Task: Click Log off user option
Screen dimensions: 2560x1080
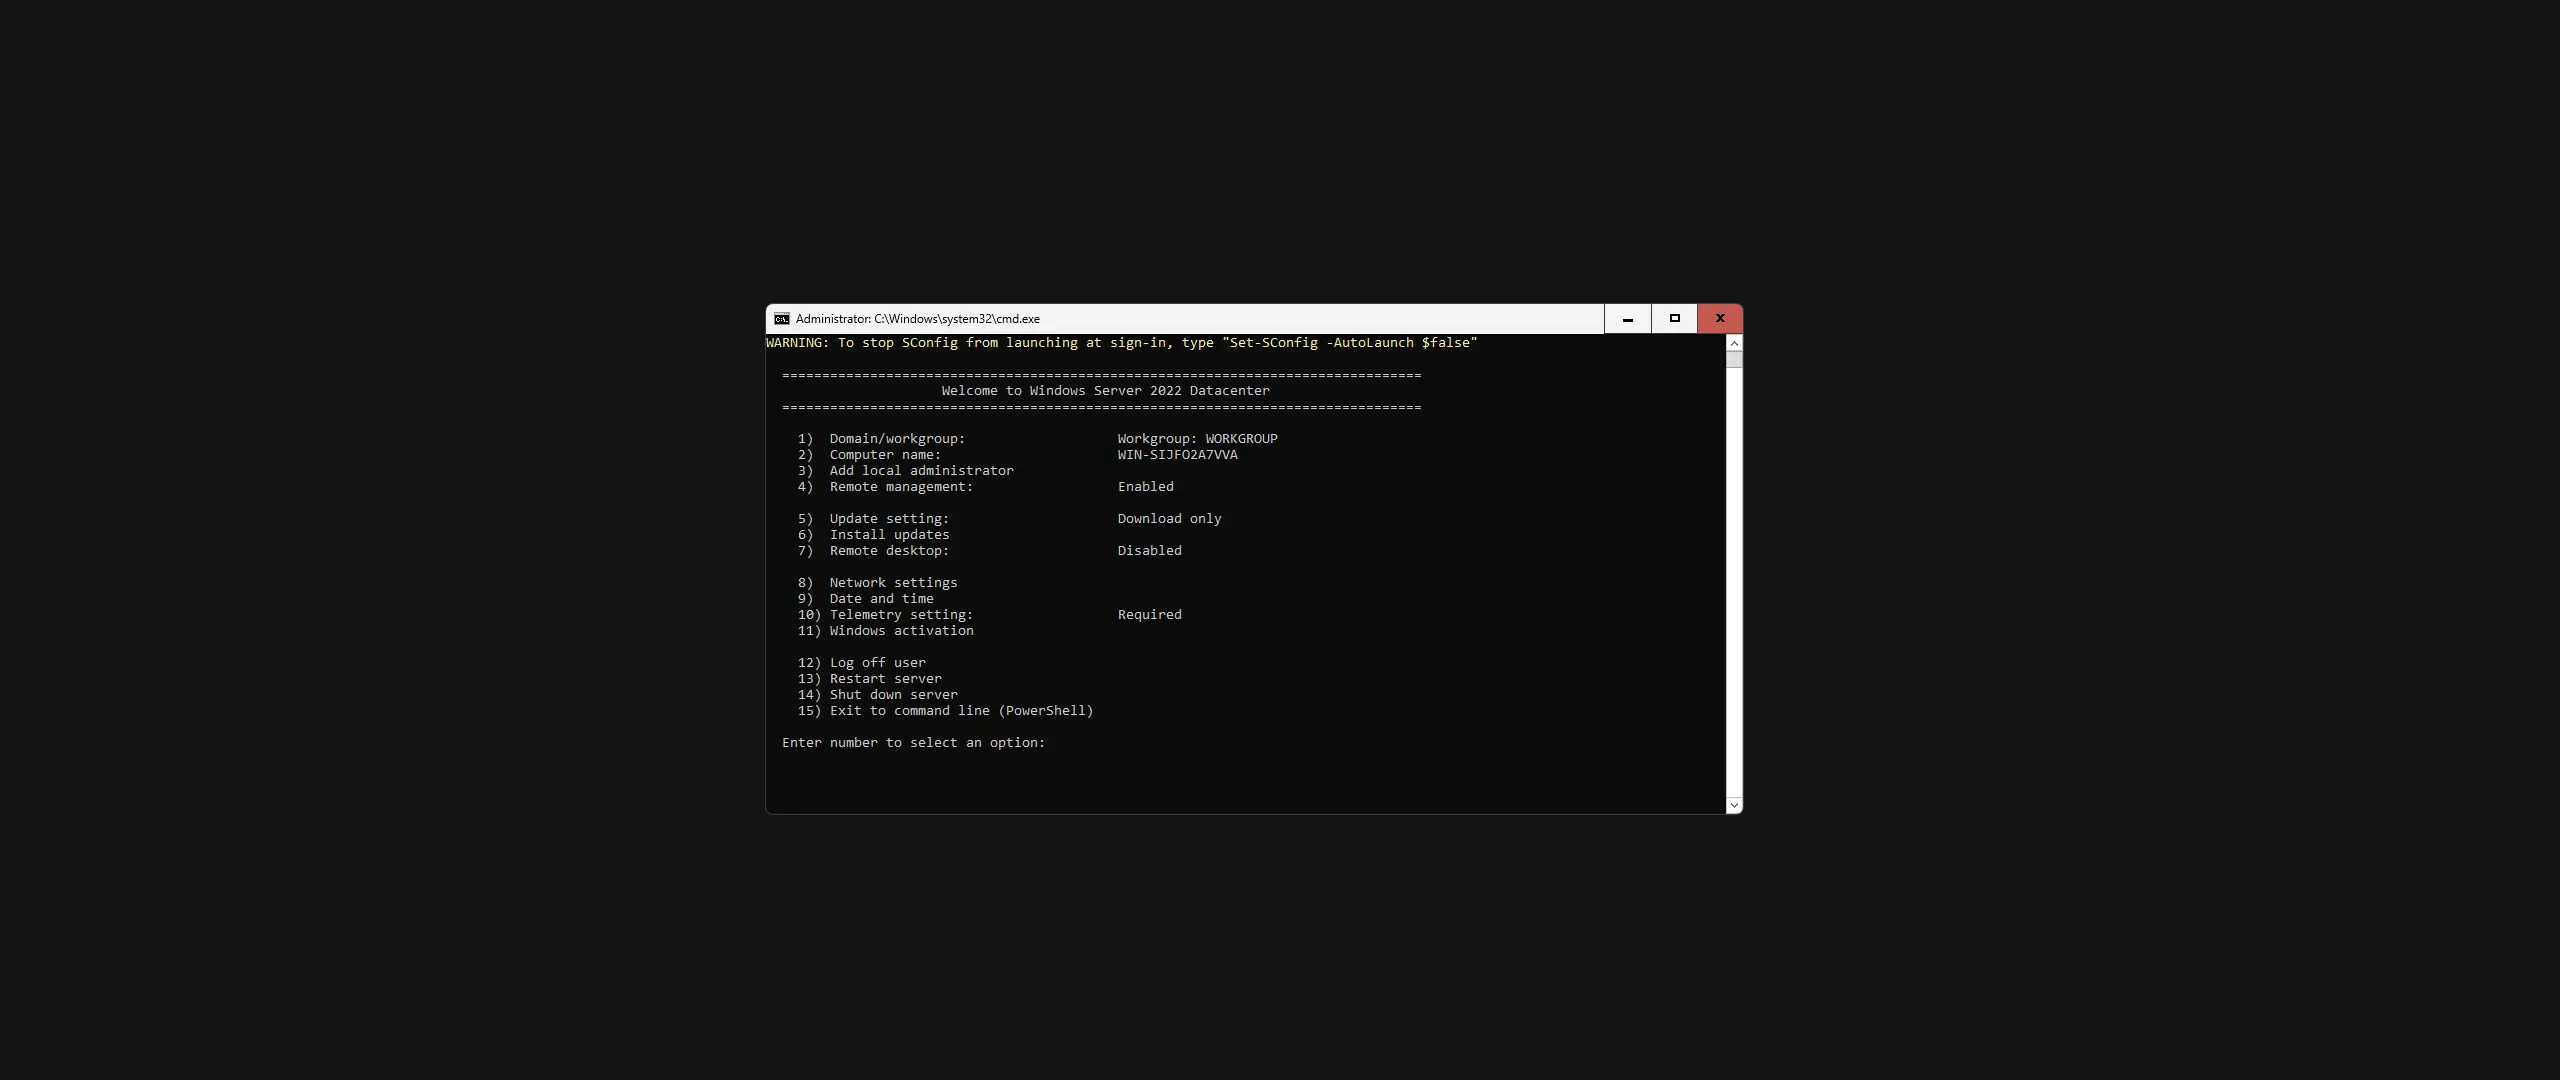Action: click(x=860, y=662)
